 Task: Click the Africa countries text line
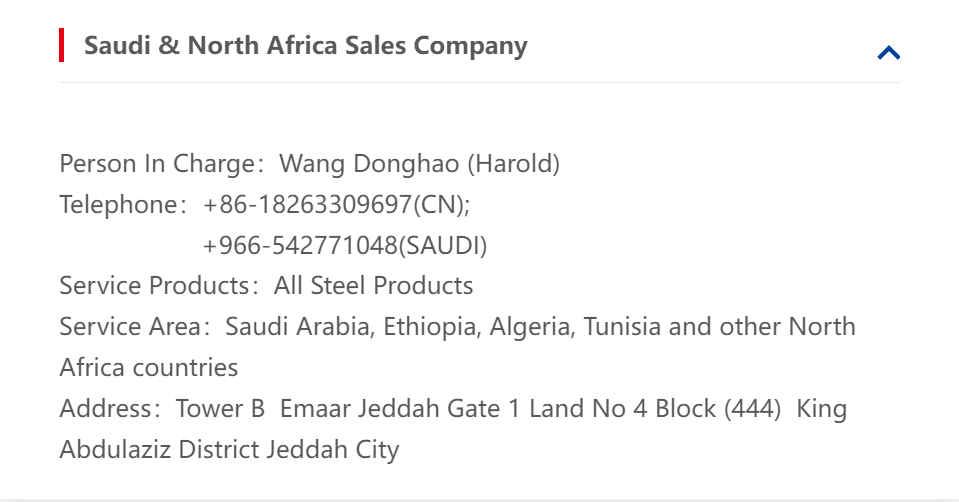tap(149, 369)
